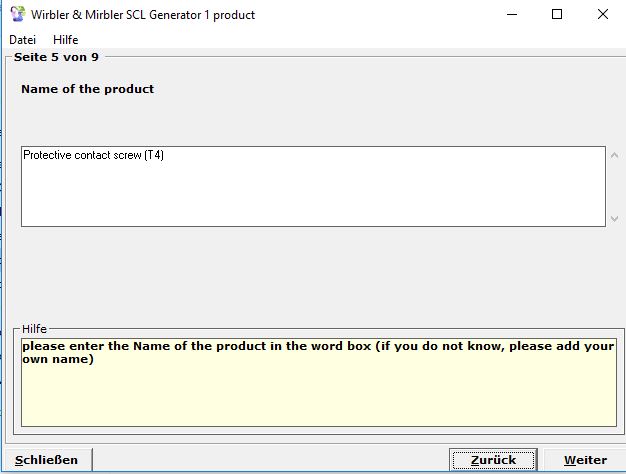626x474 pixels.
Task: Click the scroll down arrow of product name box
Action: click(614, 218)
